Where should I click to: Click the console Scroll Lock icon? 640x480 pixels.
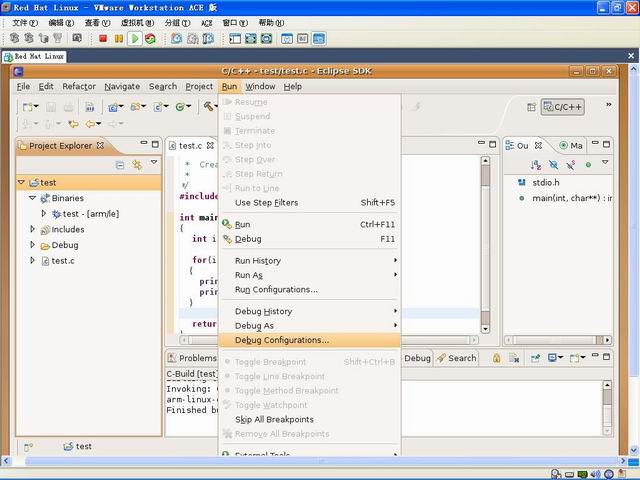[496, 358]
